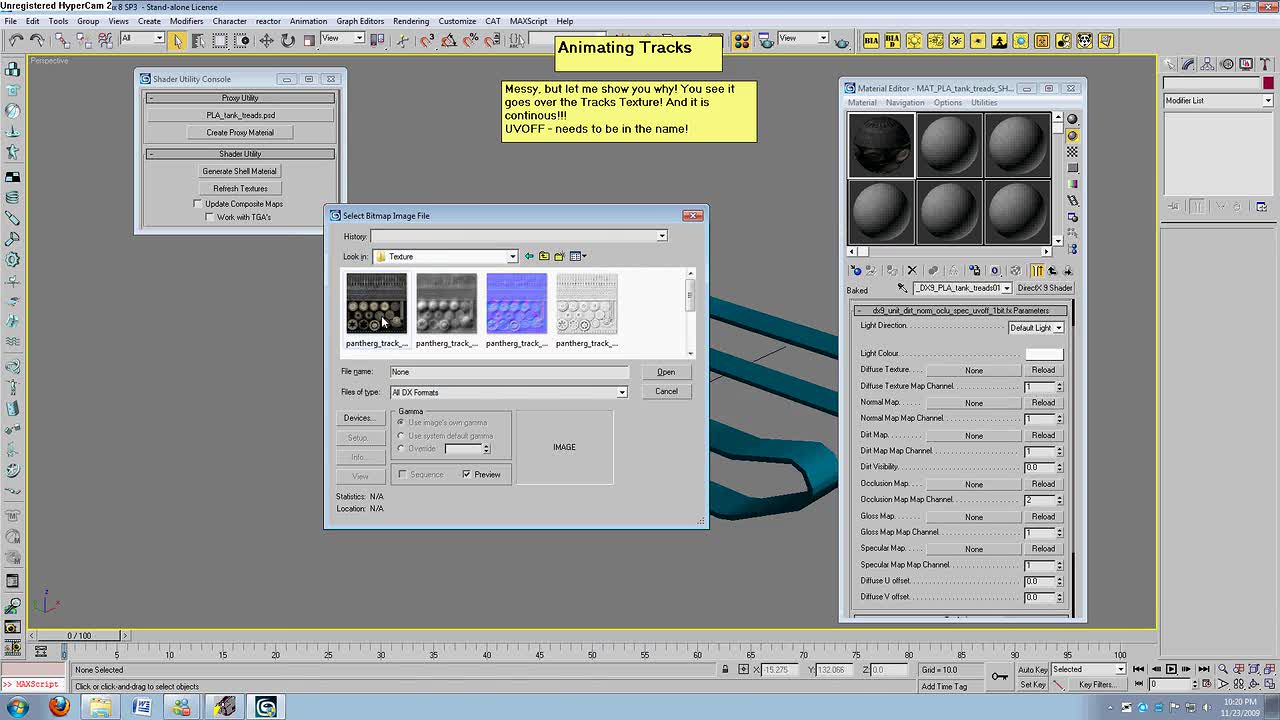This screenshot has height=720, width=1280.
Task: Click Play Animation in the time controls
Action: 1172,669
